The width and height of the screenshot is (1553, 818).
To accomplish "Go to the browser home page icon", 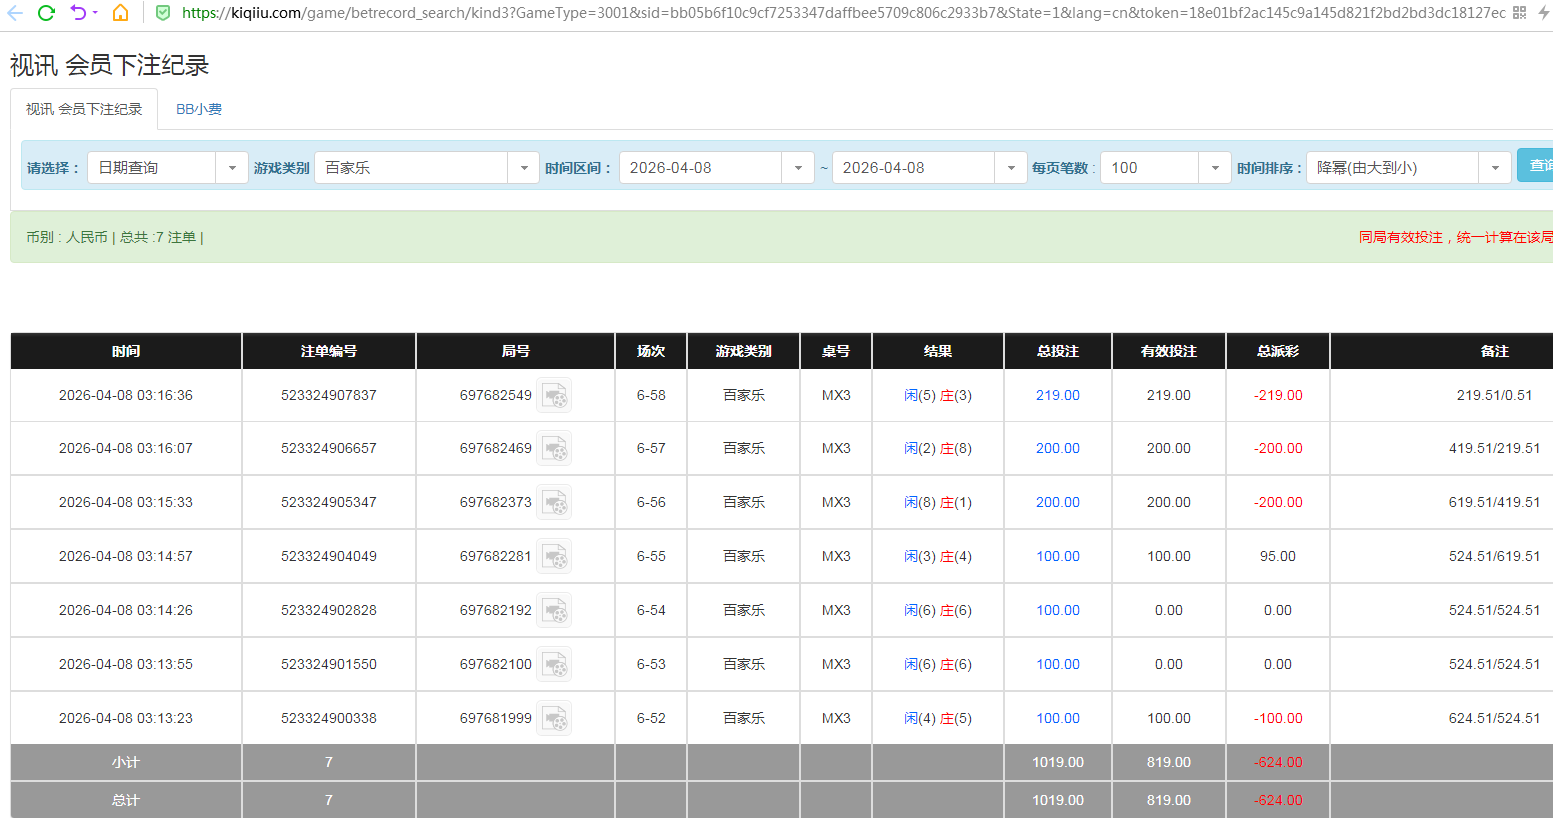I will pos(120,13).
